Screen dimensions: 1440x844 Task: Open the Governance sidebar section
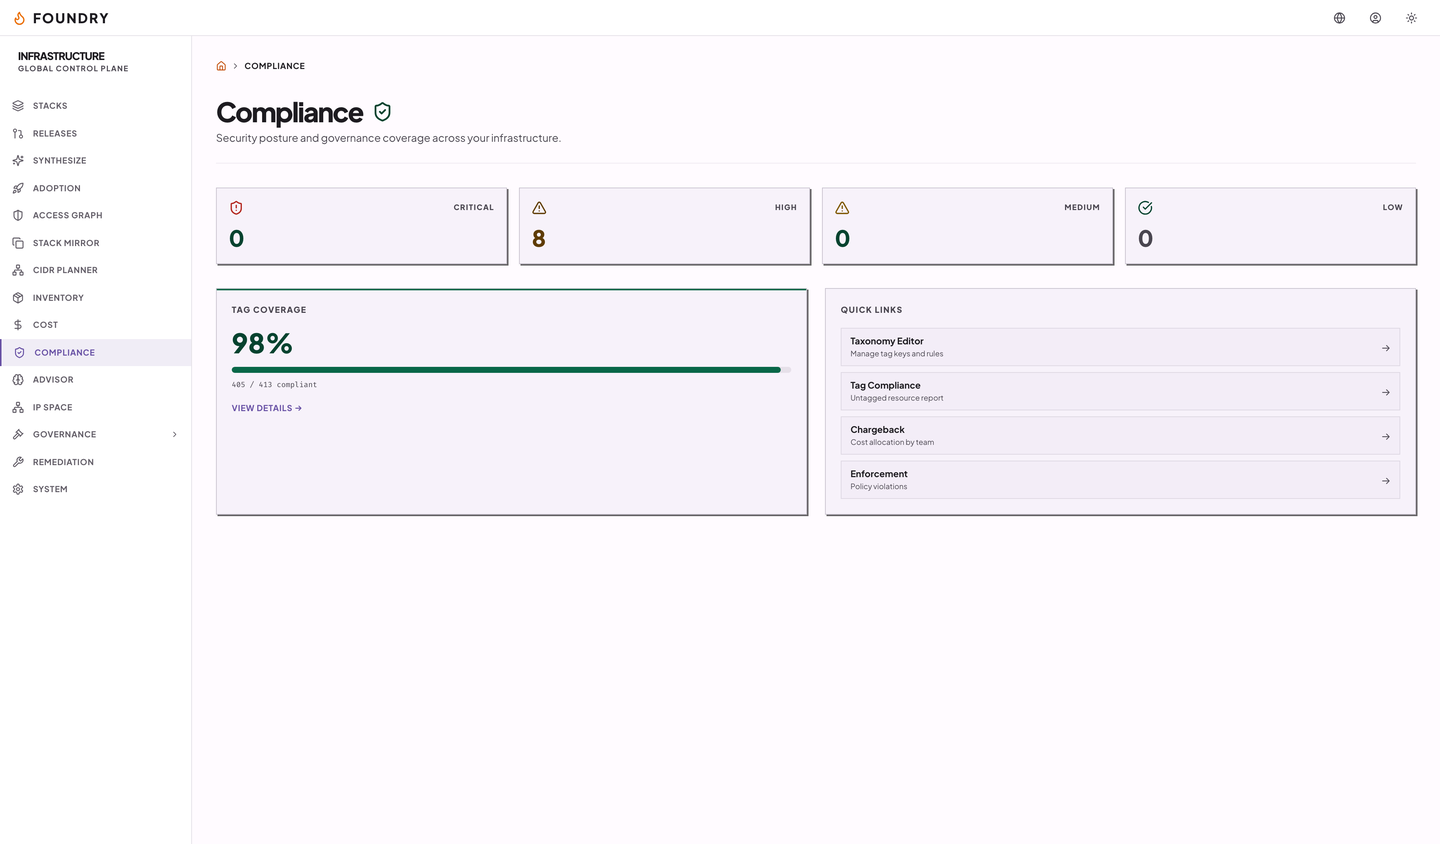96,435
